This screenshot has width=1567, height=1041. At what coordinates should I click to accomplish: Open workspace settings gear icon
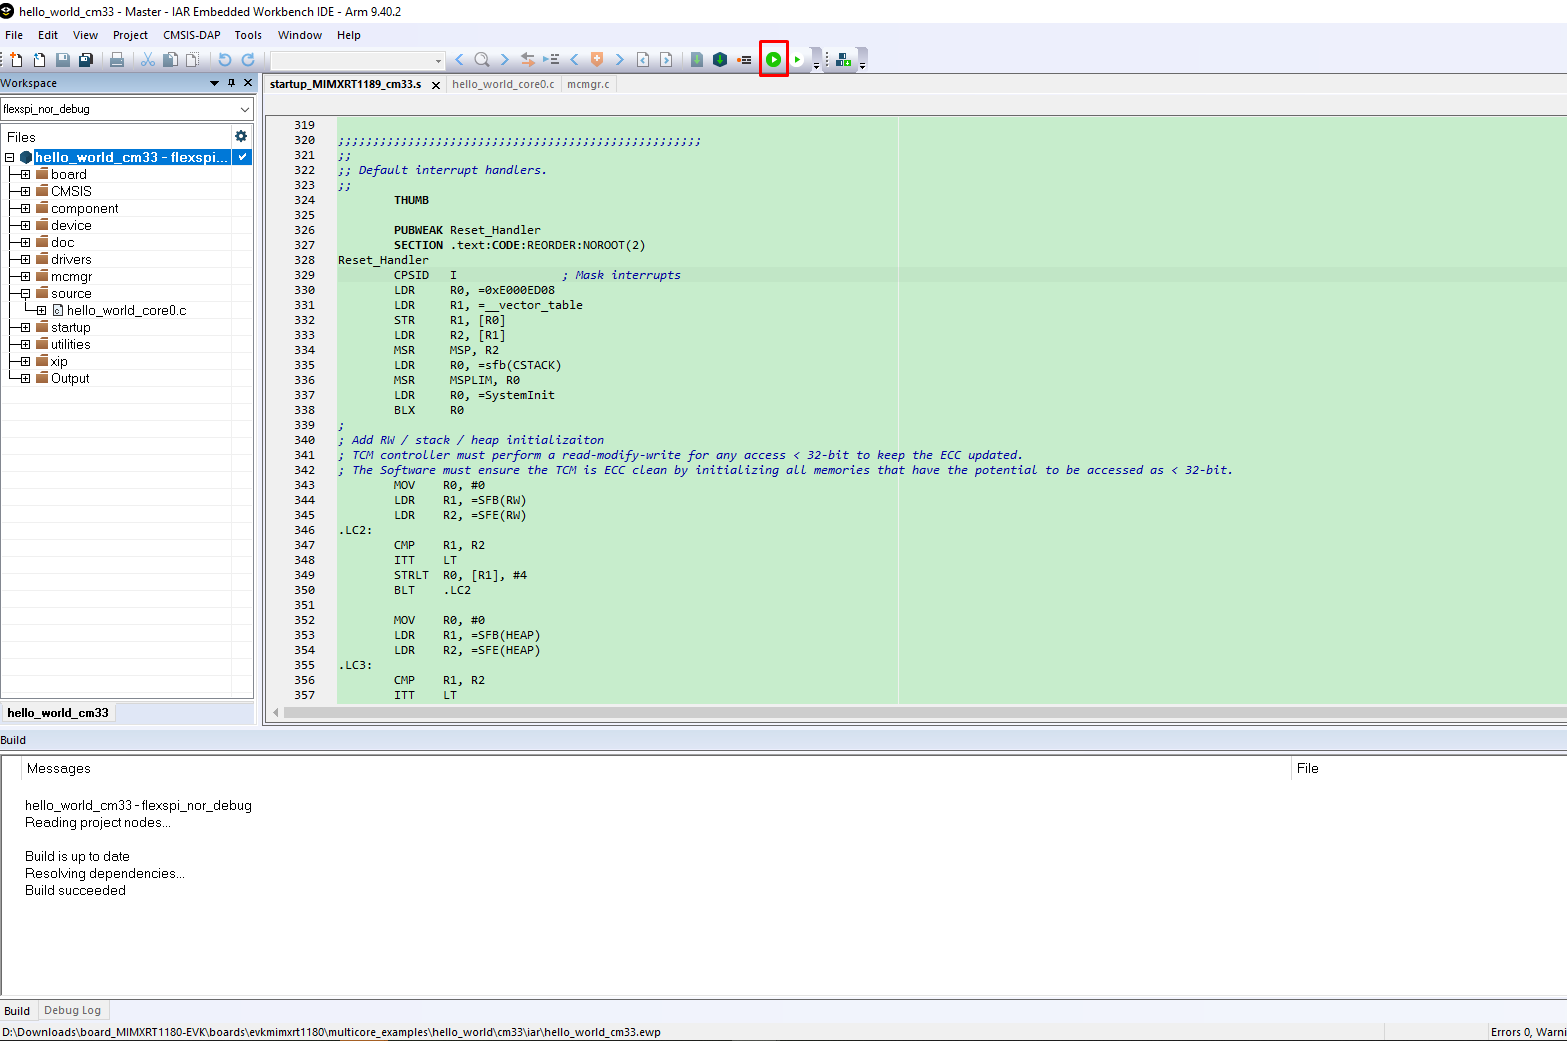point(241,136)
